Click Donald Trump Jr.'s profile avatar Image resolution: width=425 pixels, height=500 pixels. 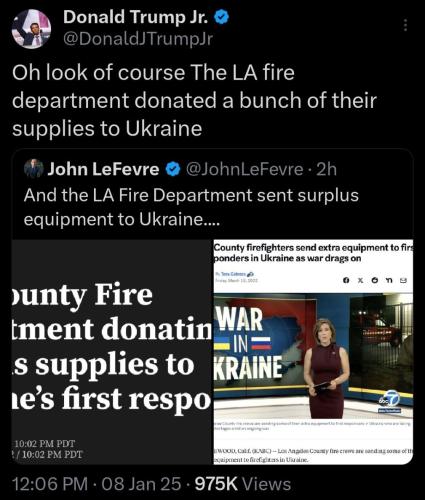31,29
